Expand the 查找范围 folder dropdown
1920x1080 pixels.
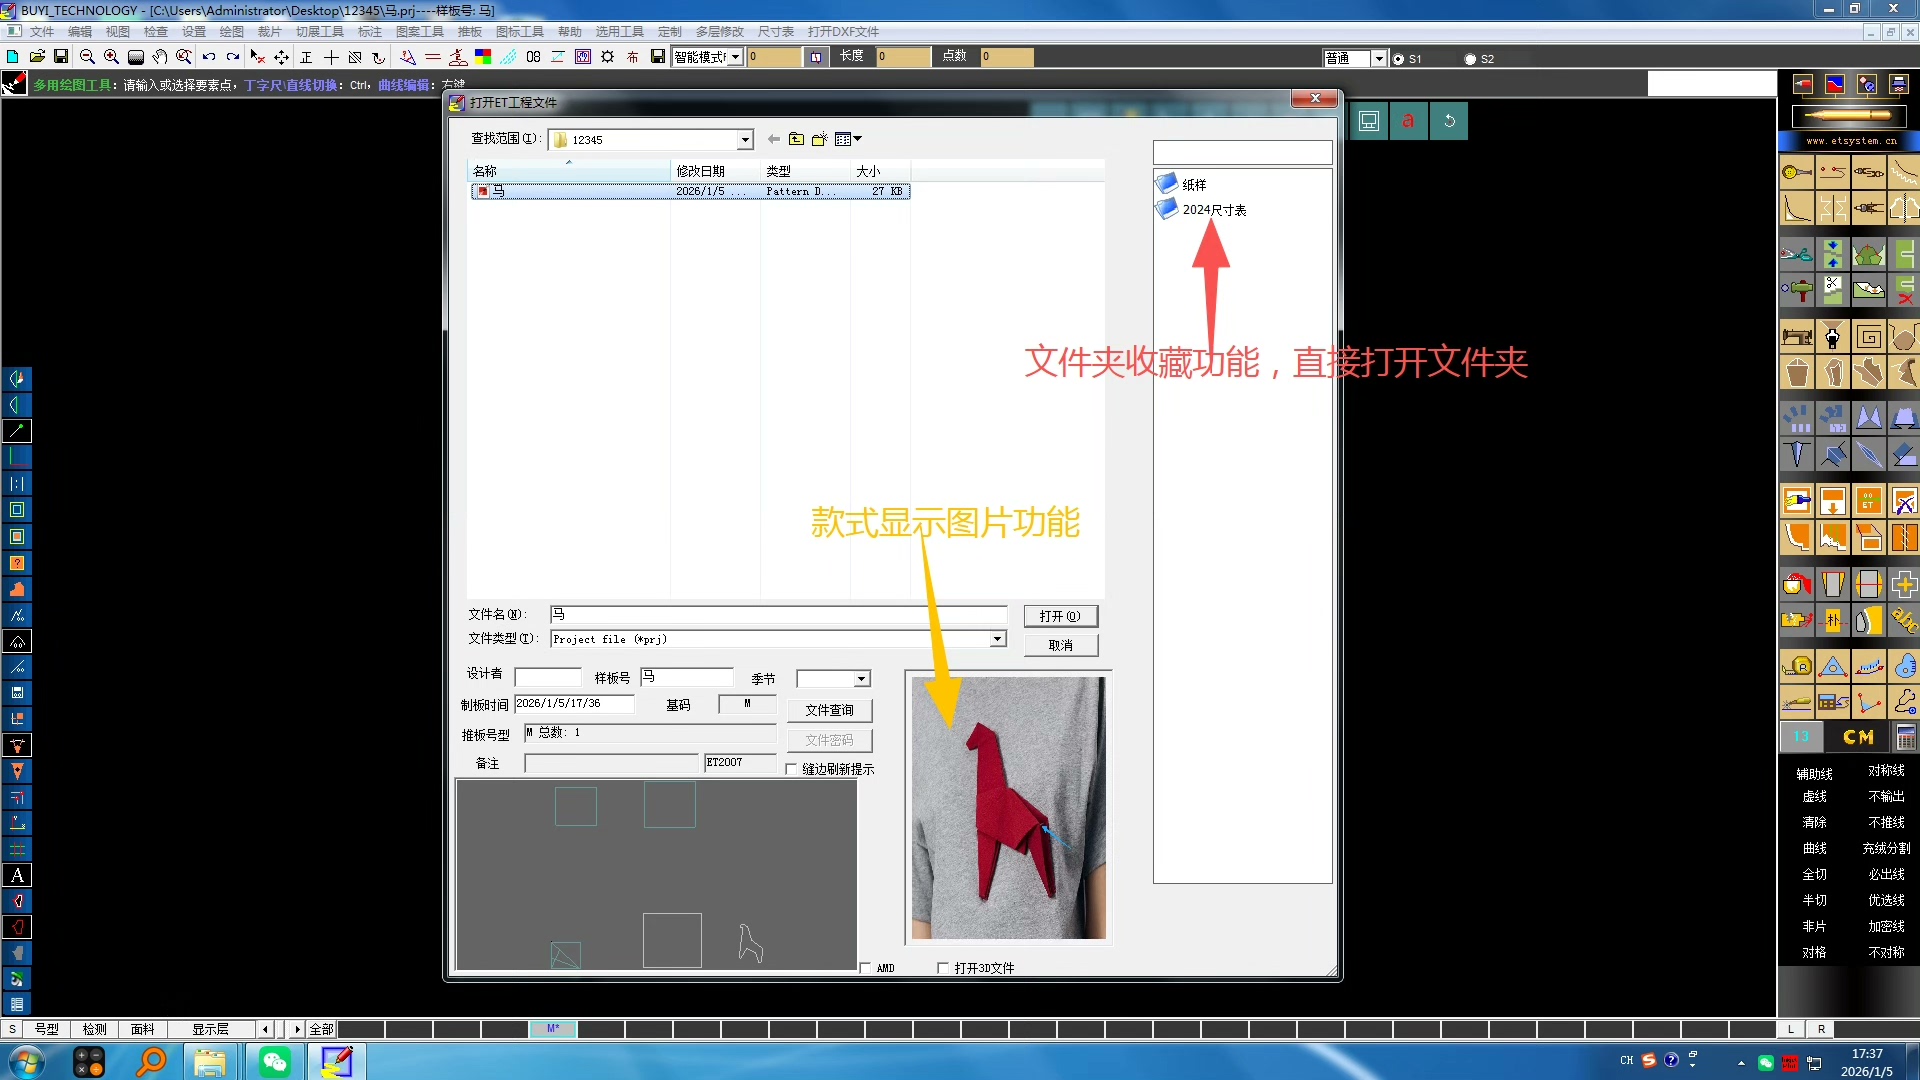point(745,140)
